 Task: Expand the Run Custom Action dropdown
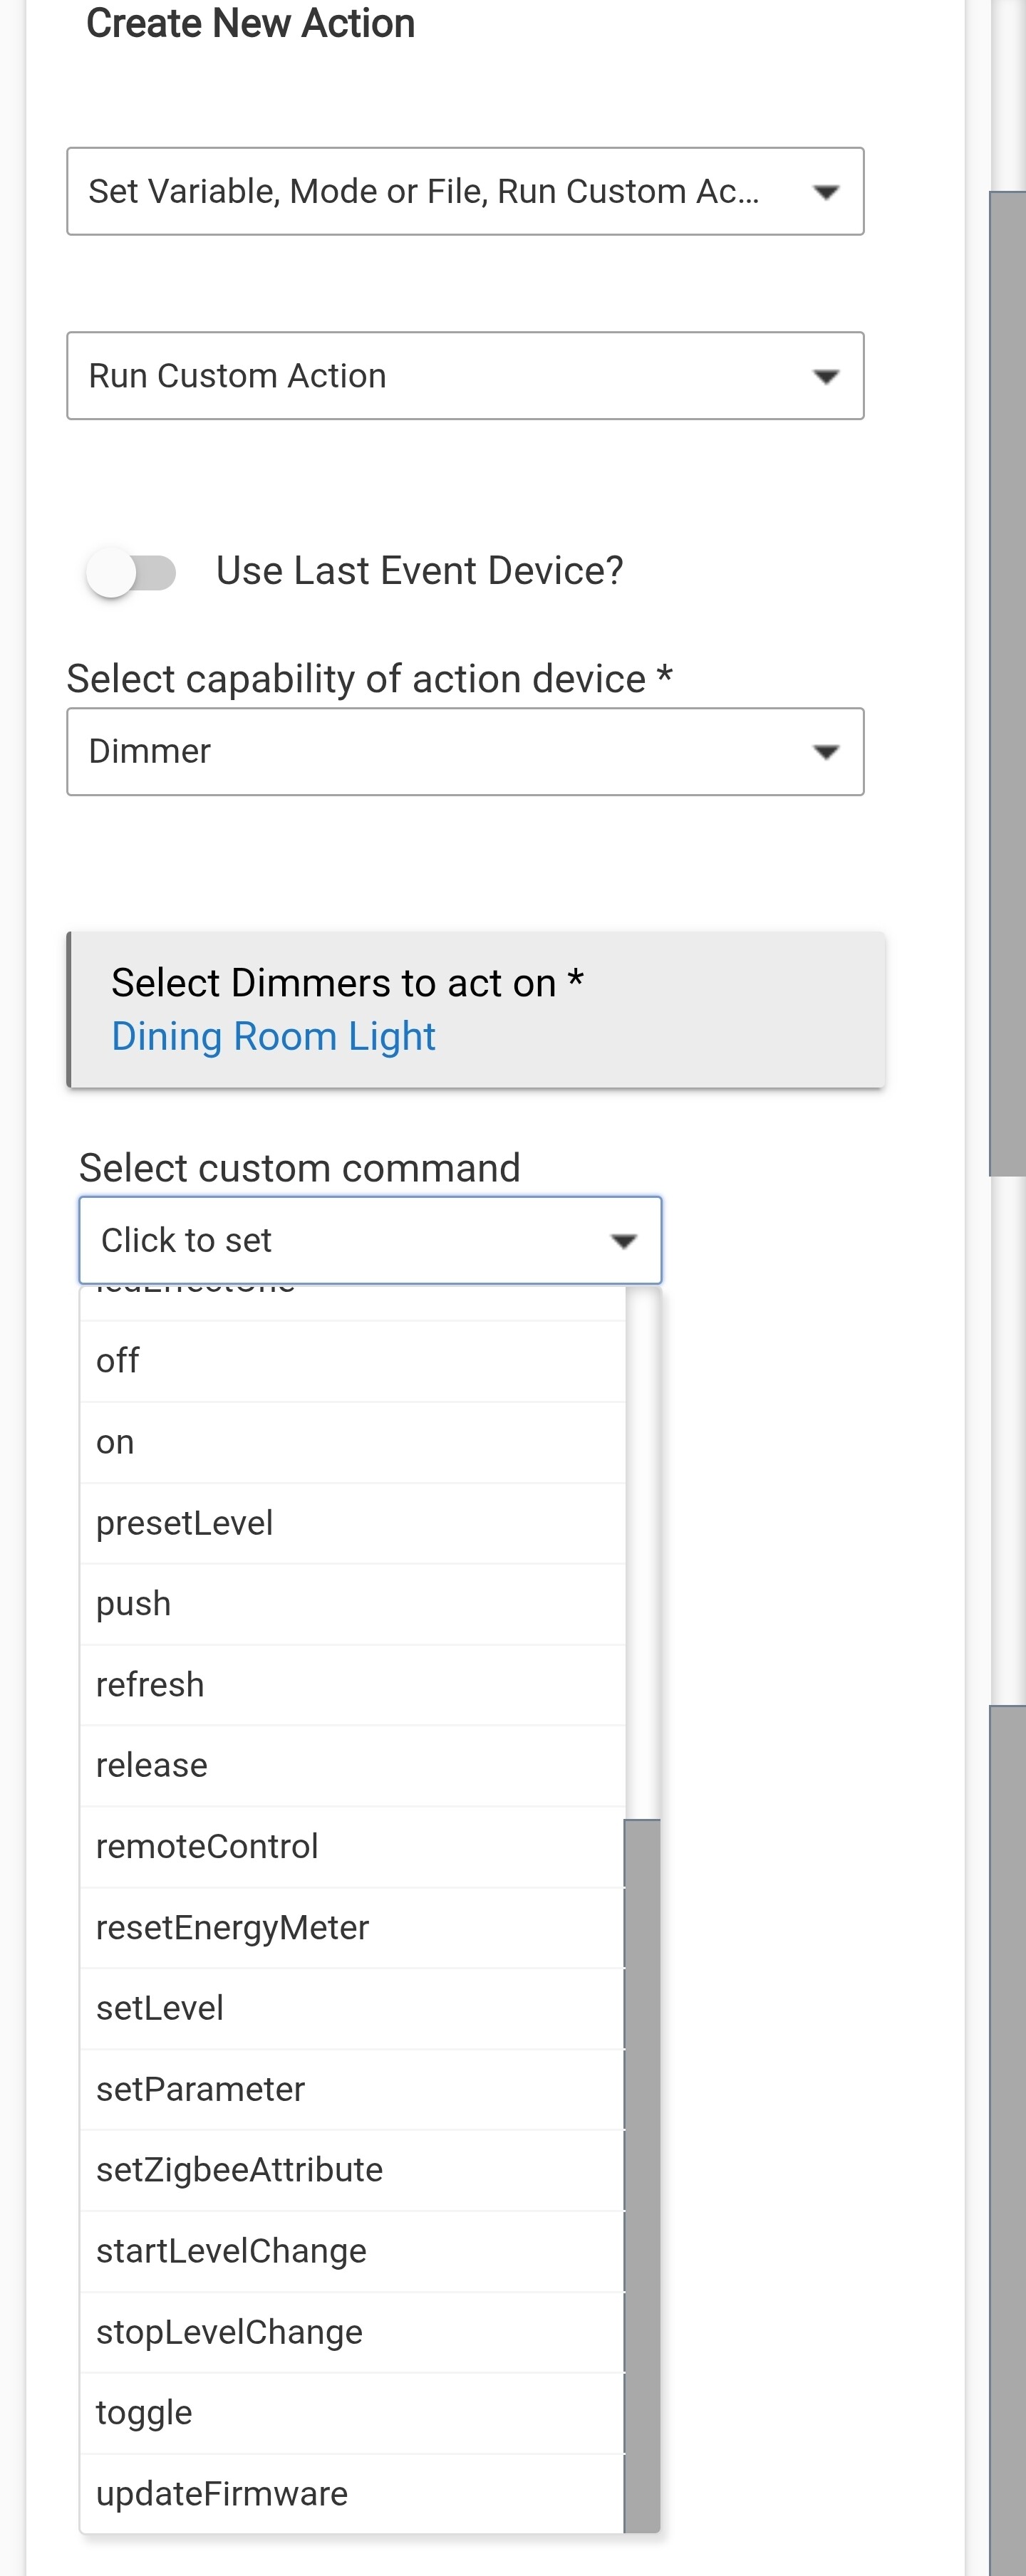point(465,376)
